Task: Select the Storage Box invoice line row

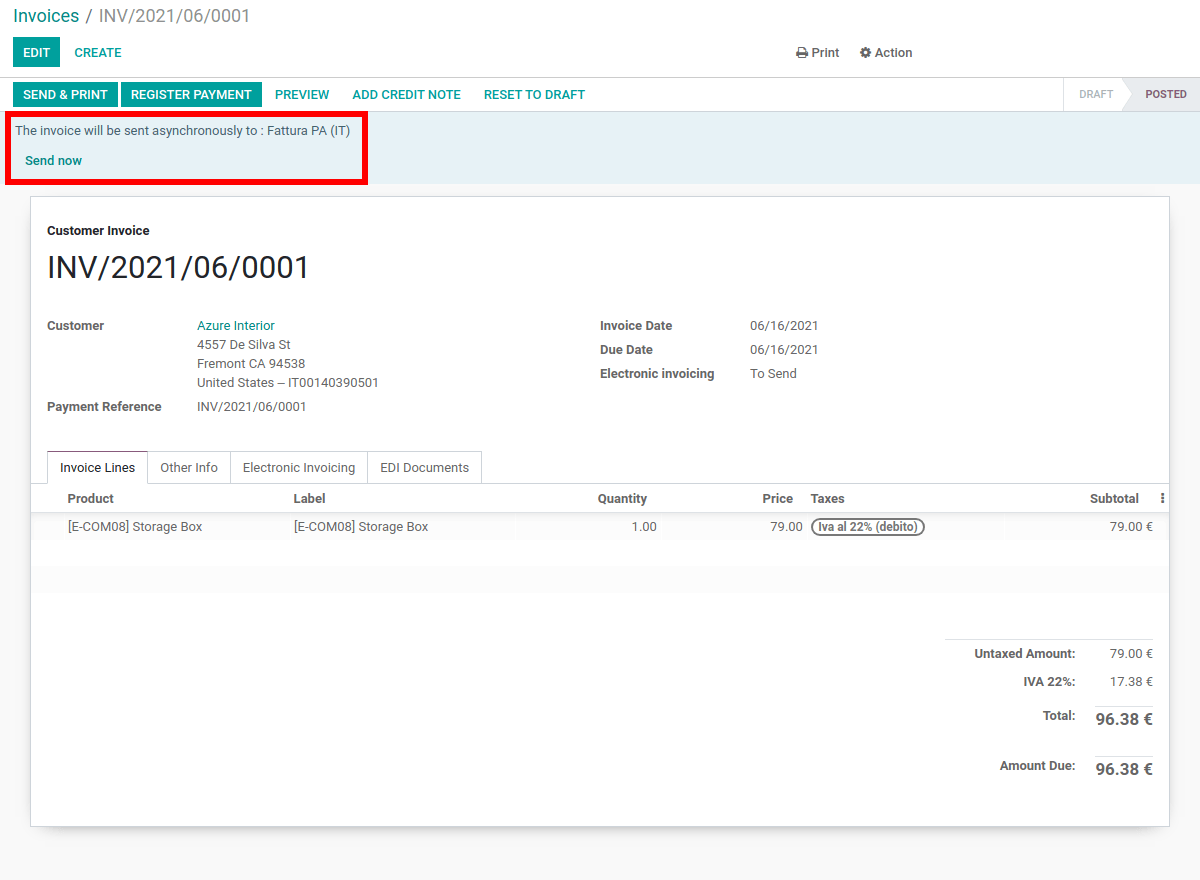Action: pos(600,527)
